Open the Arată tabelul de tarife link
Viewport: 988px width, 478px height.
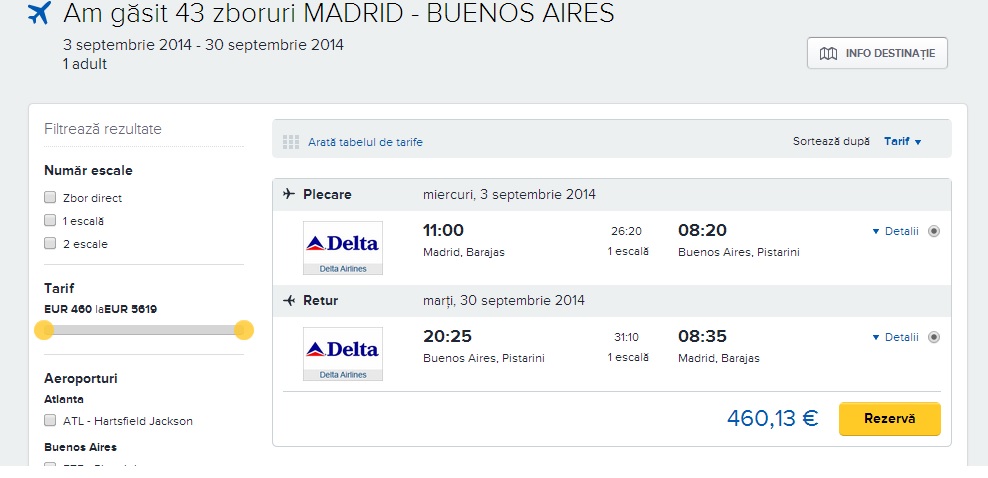(365, 142)
